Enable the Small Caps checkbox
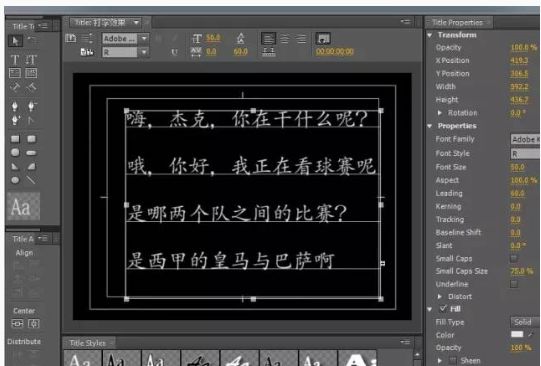 (514, 258)
